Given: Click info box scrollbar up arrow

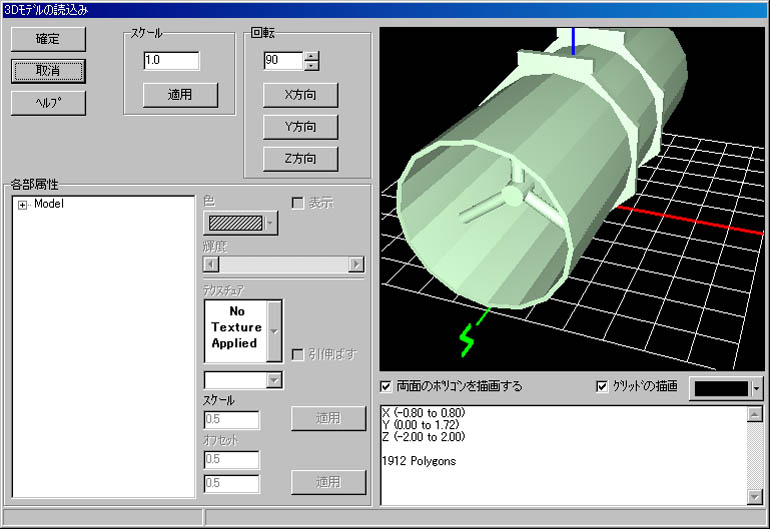Looking at the screenshot, I should (x=754, y=414).
